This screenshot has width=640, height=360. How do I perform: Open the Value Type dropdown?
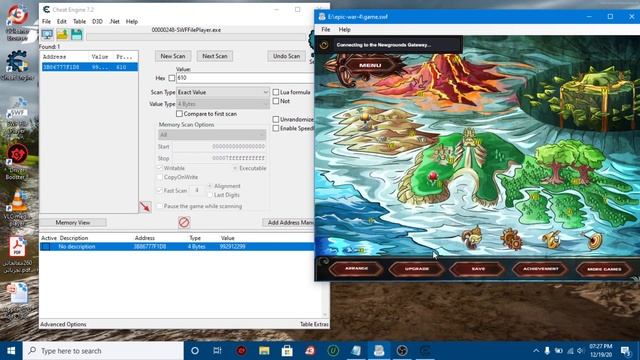(x=222, y=104)
